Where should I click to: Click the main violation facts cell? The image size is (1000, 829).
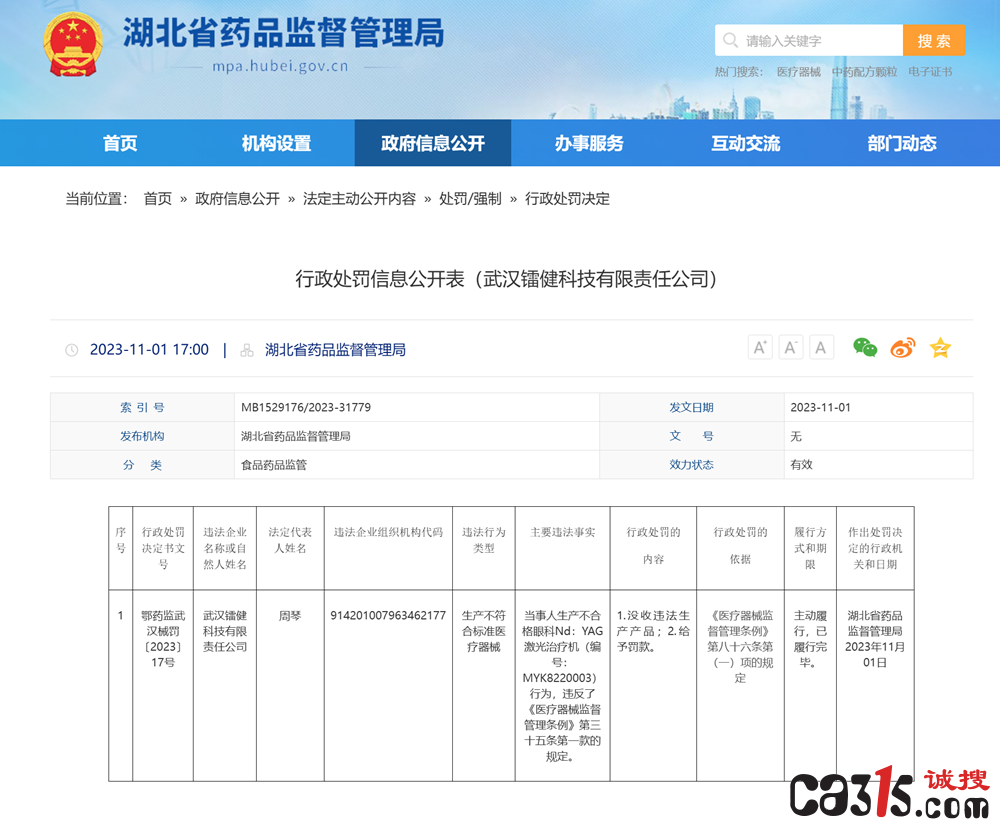[x=562, y=686]
